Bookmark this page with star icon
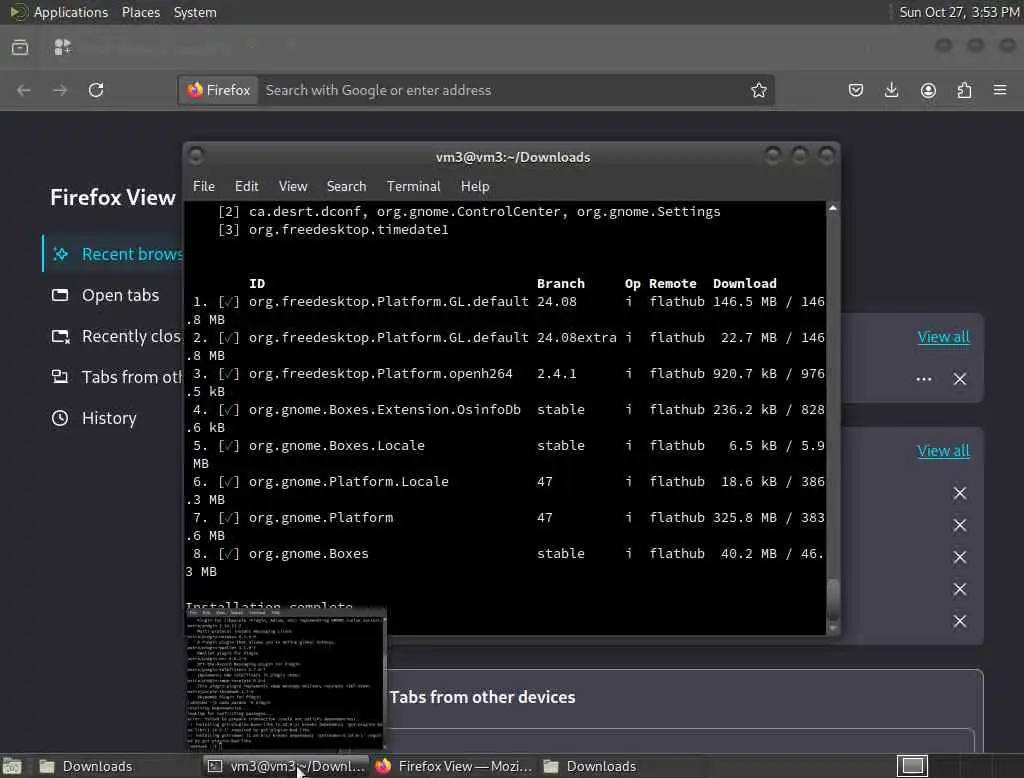The height and width of the screenshot is (778, 1024). click(x=758, y=90)
